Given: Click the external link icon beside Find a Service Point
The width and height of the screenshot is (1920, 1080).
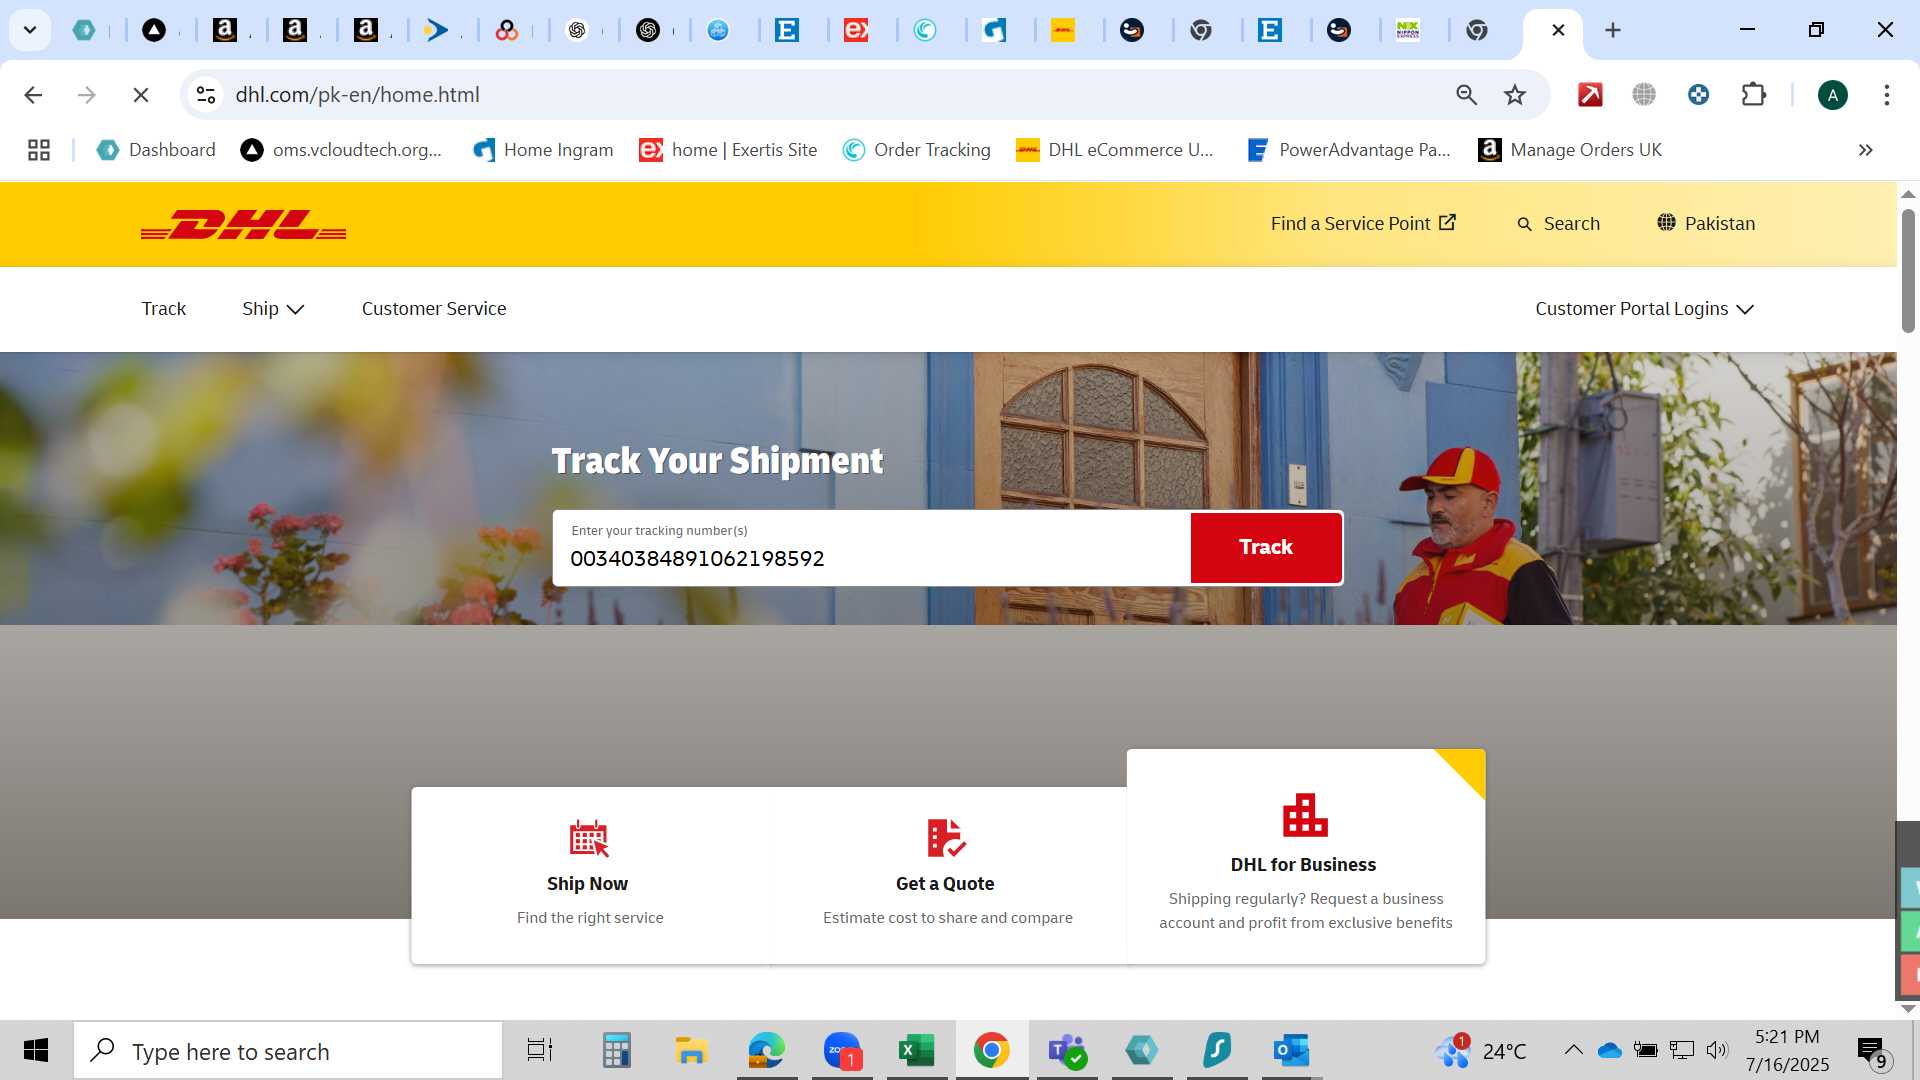Looking at the screenshot, I should tap(1447, 222).
